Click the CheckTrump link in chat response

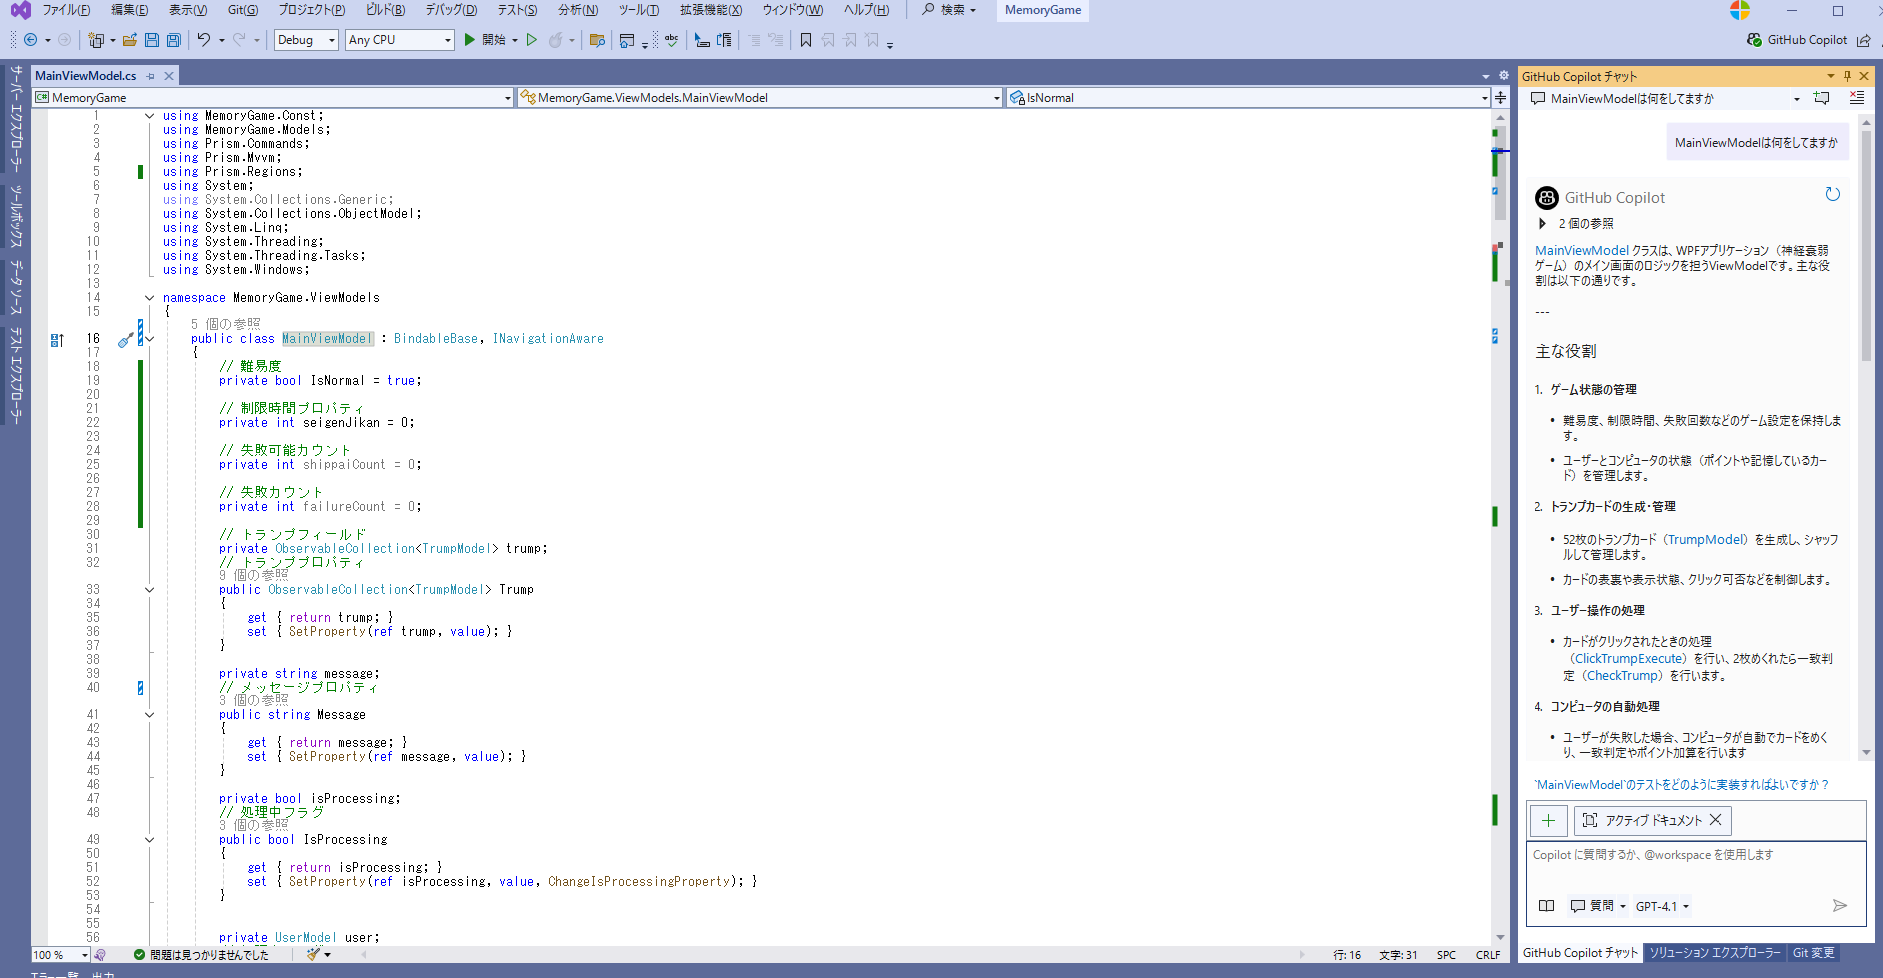tap(1623, 676)
